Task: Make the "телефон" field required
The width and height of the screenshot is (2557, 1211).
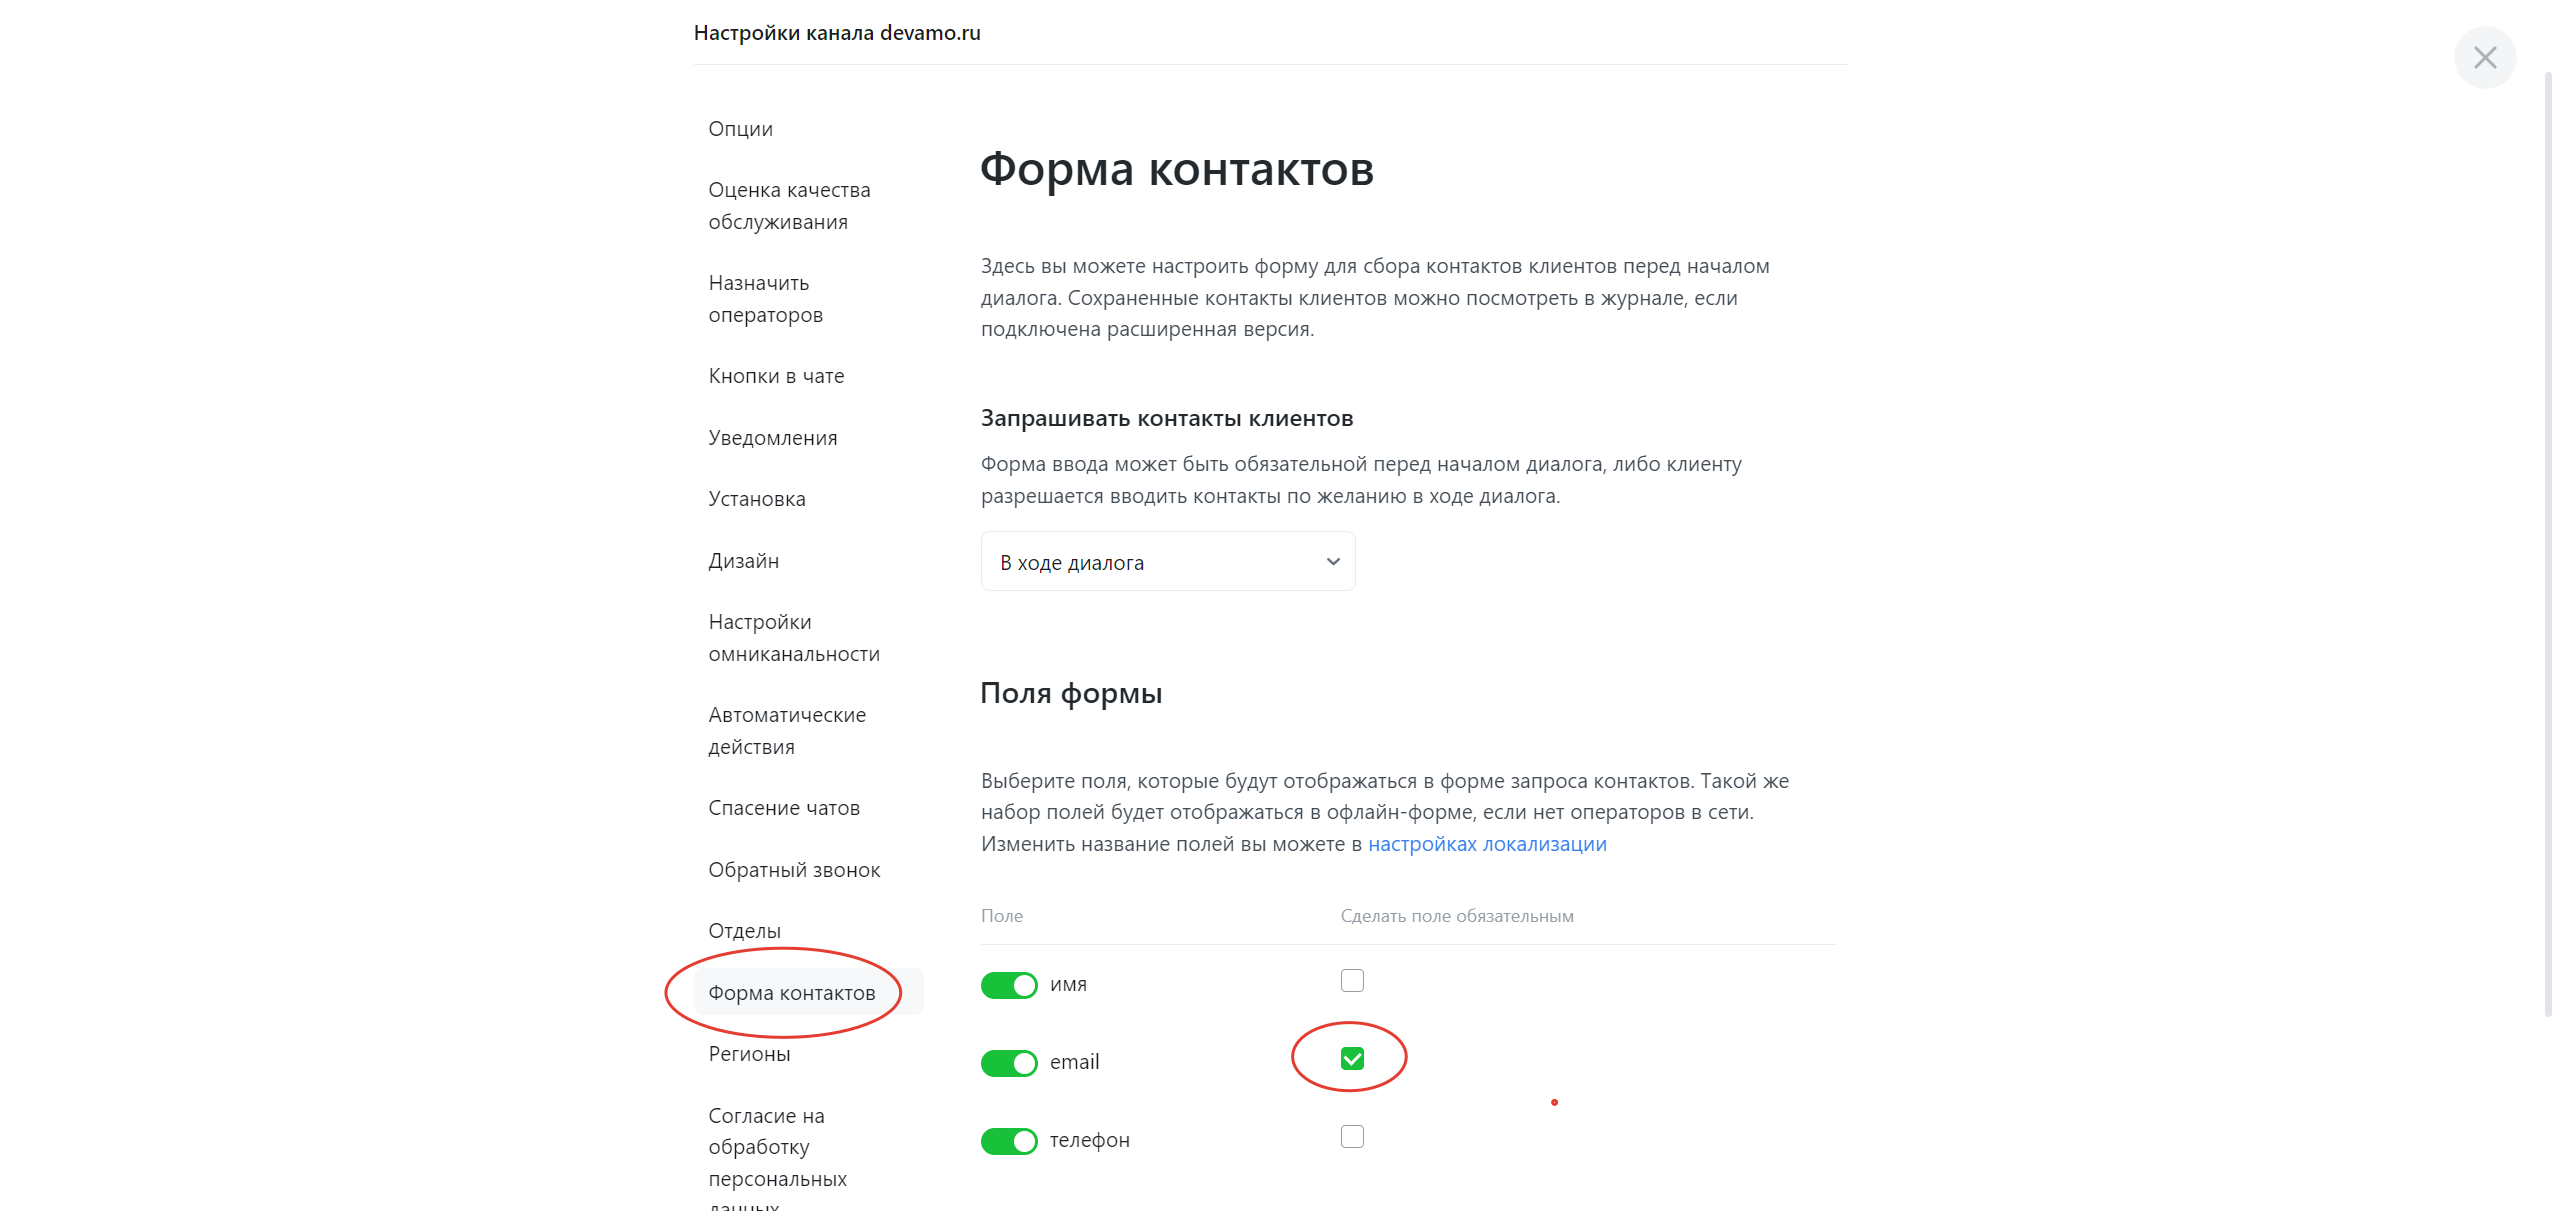Action: pos(1352,1135)
